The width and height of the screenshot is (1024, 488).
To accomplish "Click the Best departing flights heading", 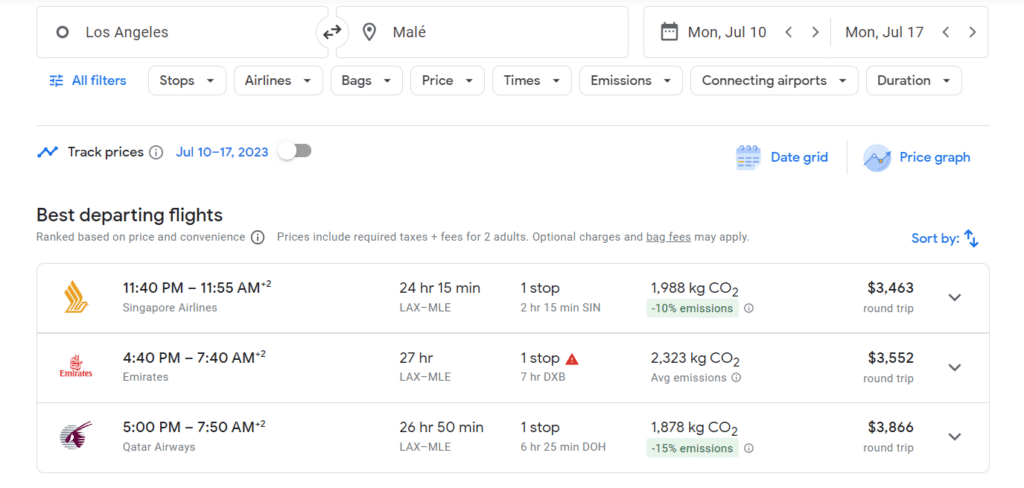I will pyautogui.click(x=129, y=214).
